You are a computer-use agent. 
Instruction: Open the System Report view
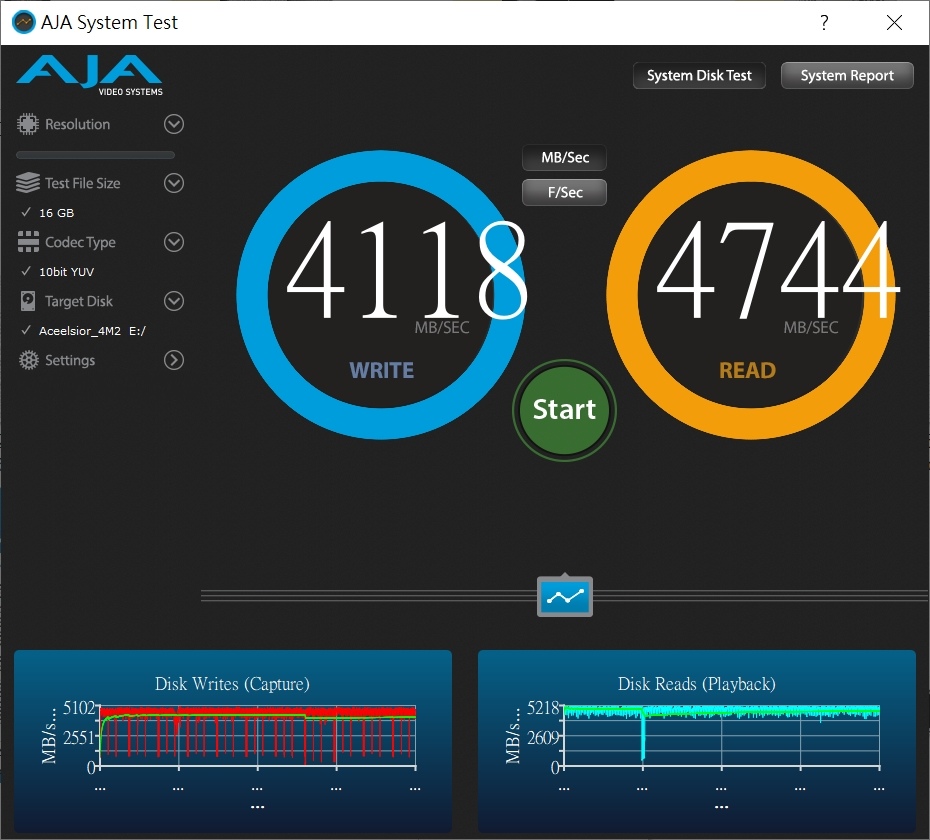847,75
